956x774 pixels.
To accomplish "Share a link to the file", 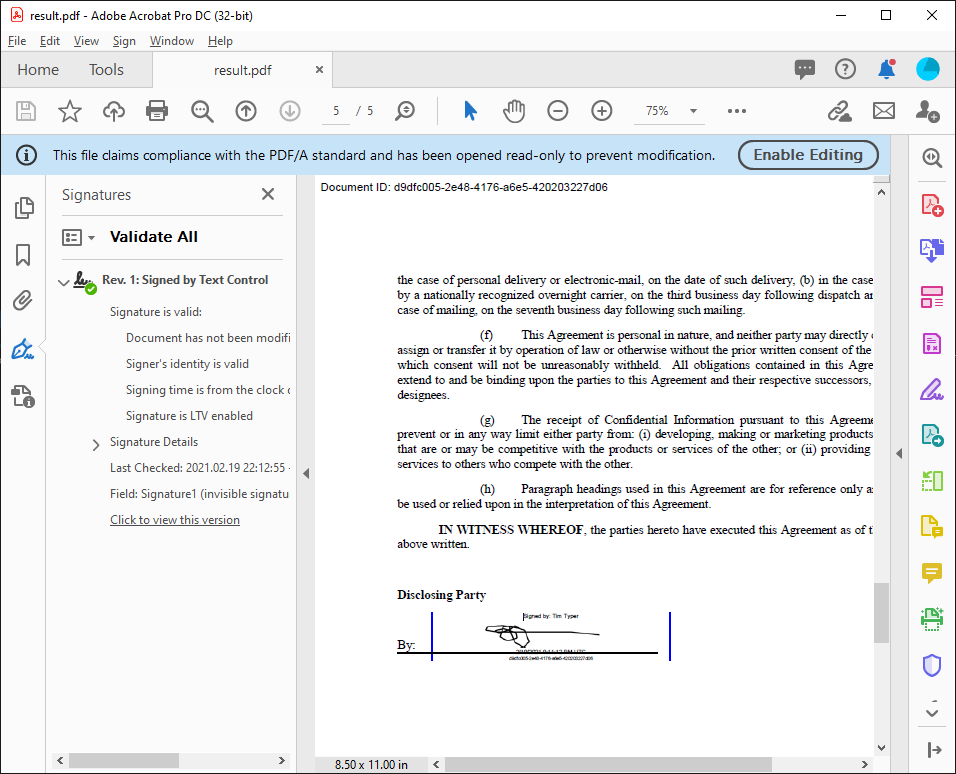I will click(840, 111).
